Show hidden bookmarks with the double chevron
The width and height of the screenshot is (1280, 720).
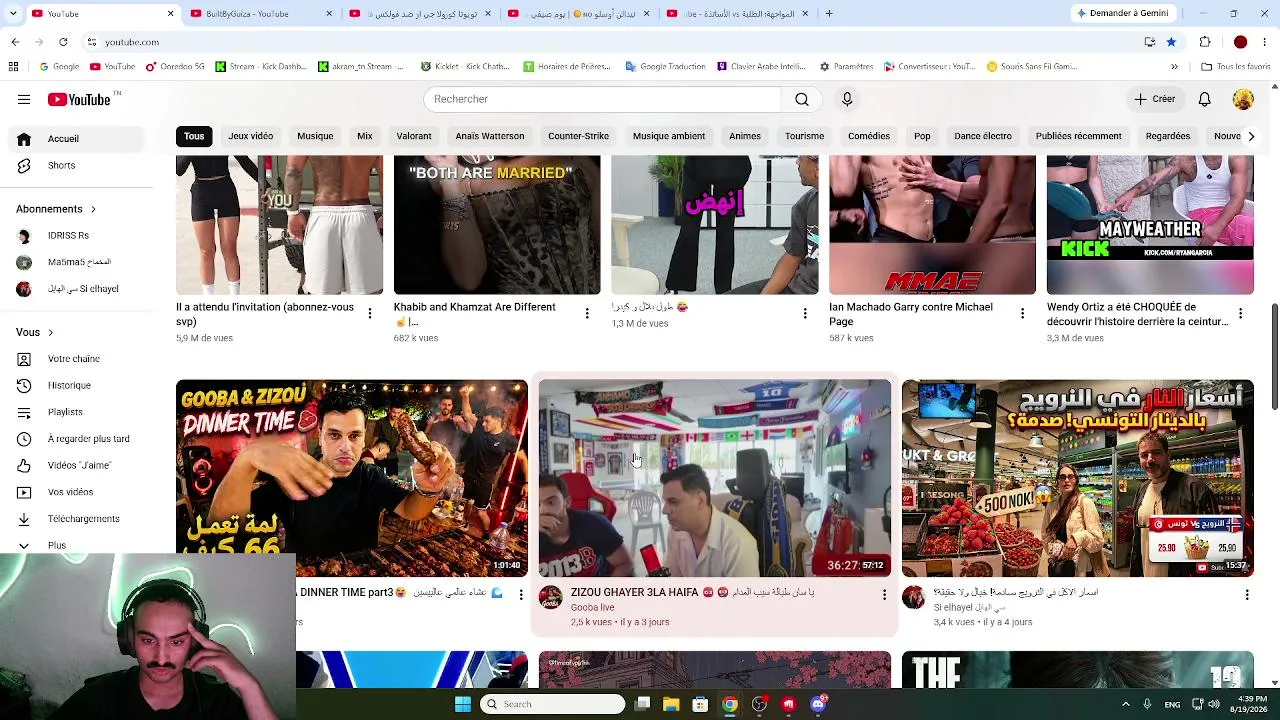[x=1174, y=67]
